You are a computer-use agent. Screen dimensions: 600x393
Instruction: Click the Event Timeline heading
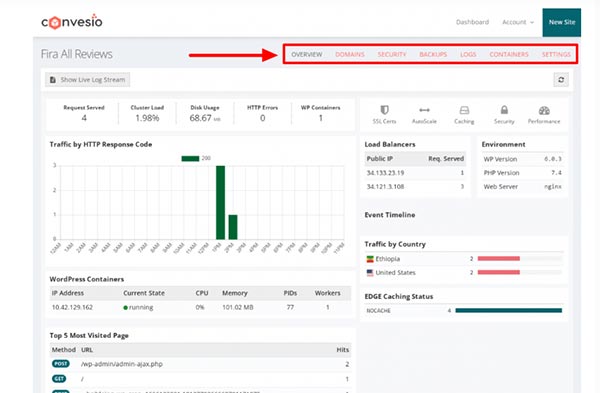click(390, 215)
